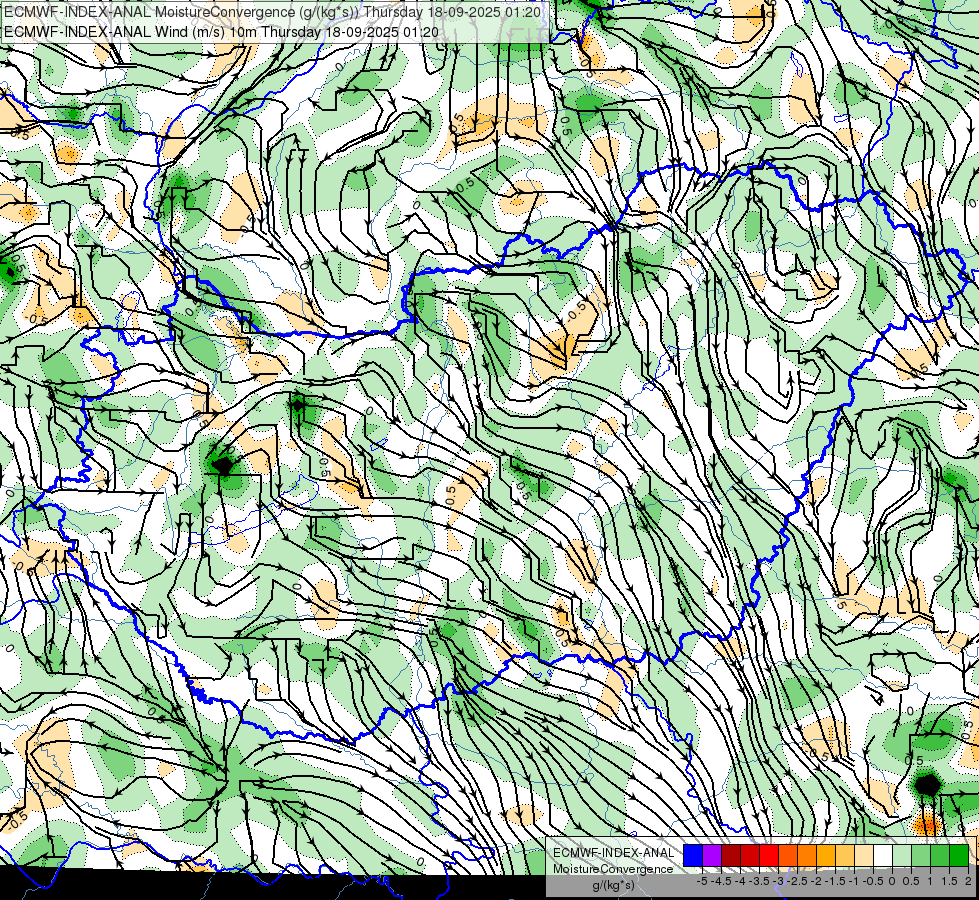Click the purple legend swatch
This screenshot has height=900, width=979.
(x=712, y=856)
